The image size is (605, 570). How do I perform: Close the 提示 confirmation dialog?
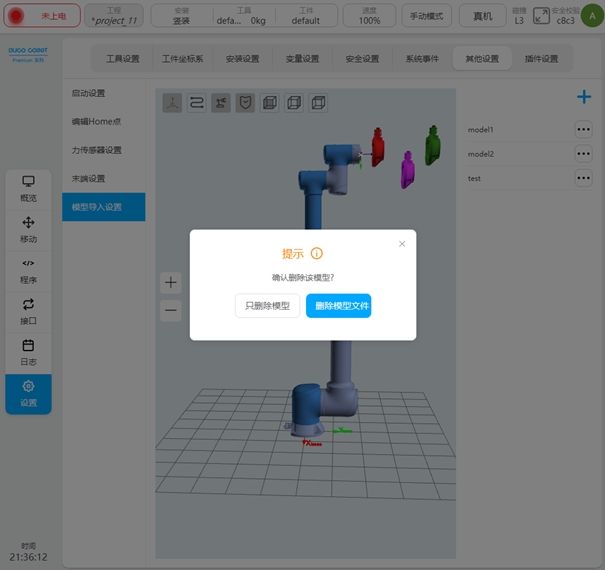point(402,244)
